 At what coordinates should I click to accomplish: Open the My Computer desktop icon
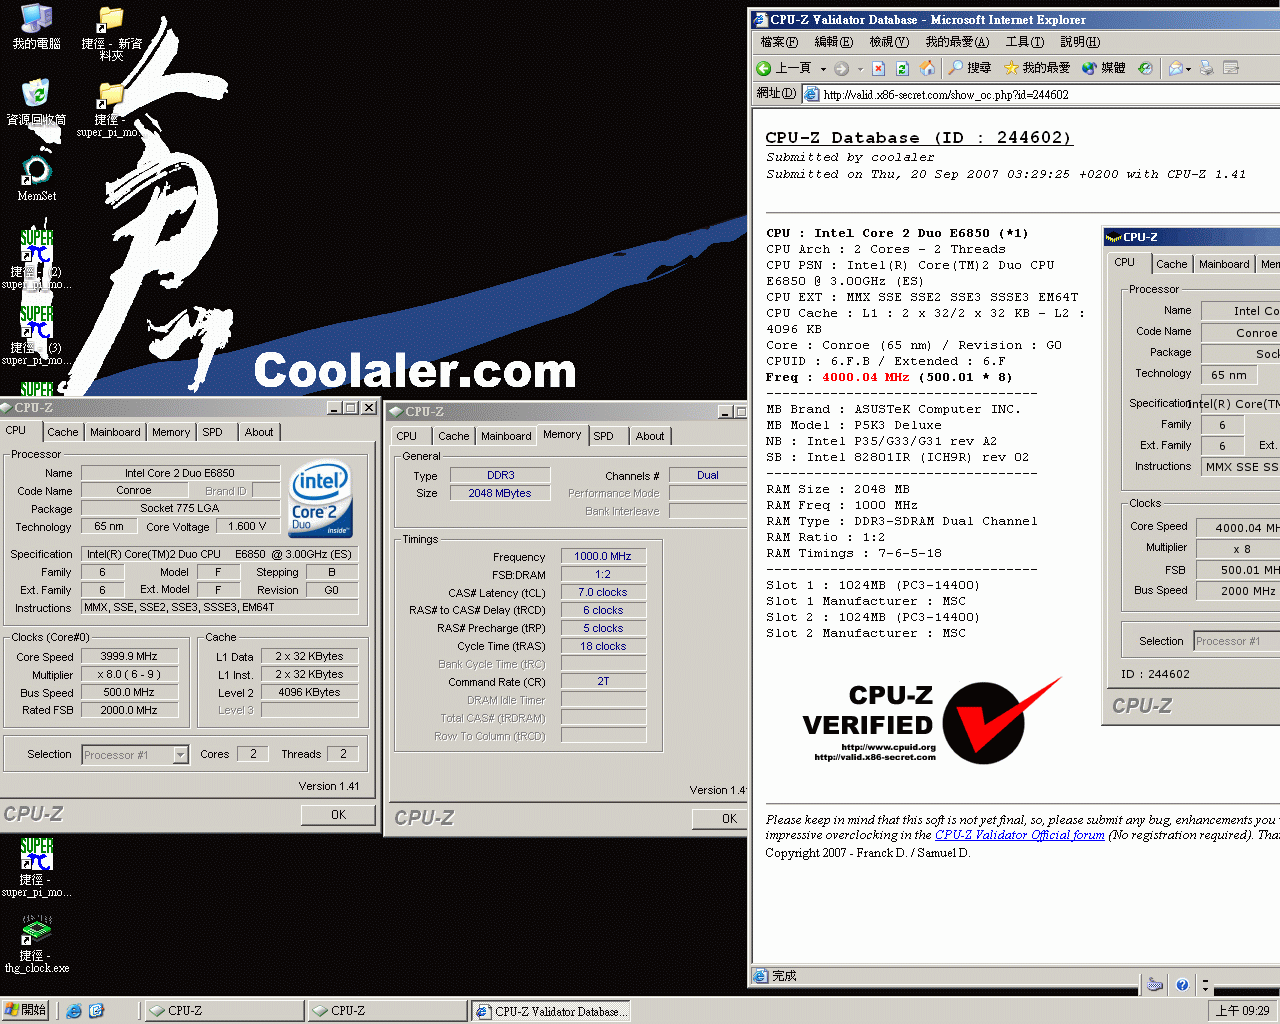coord(36,26)
